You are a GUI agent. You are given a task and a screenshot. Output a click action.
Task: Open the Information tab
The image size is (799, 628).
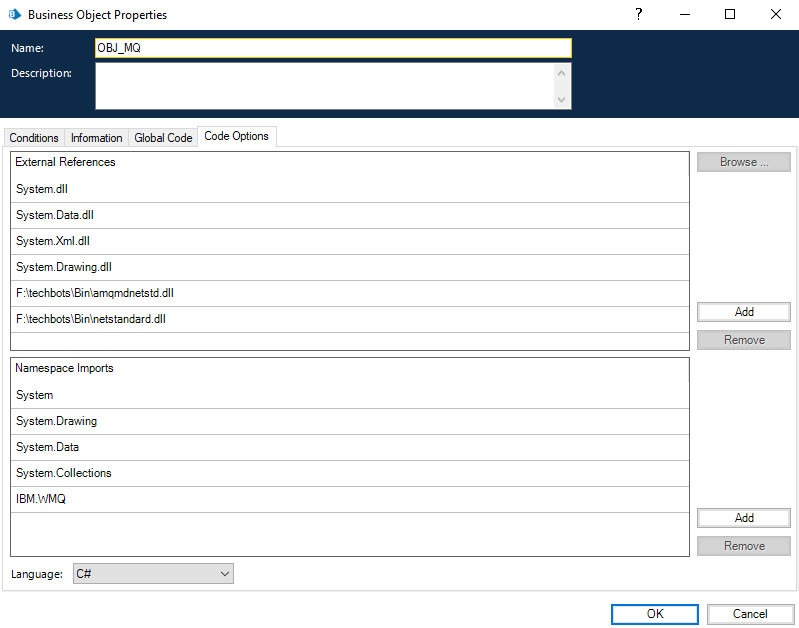[97, 138]
